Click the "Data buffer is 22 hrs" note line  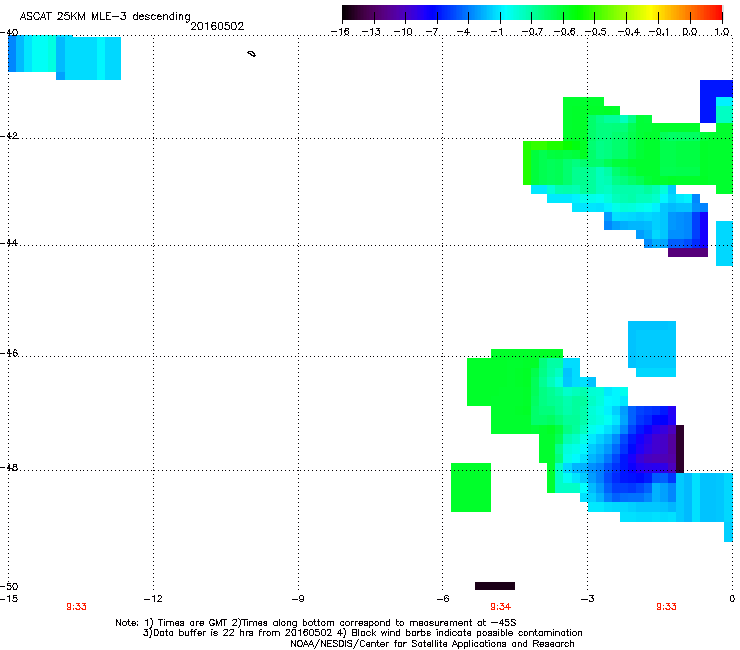pos(362,633)
